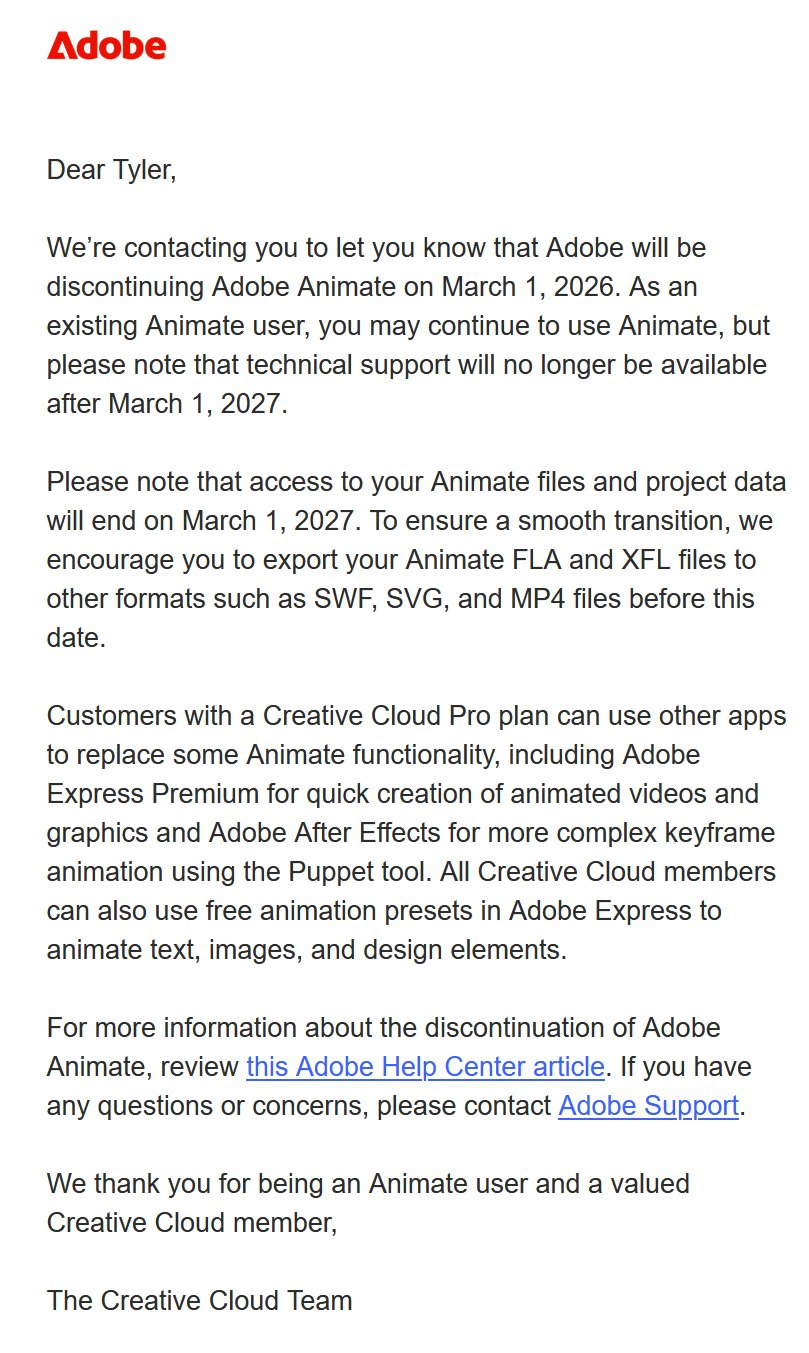809x1353 pixels.
Task: Click the red Adobe logo
Action: click(106, 45)
